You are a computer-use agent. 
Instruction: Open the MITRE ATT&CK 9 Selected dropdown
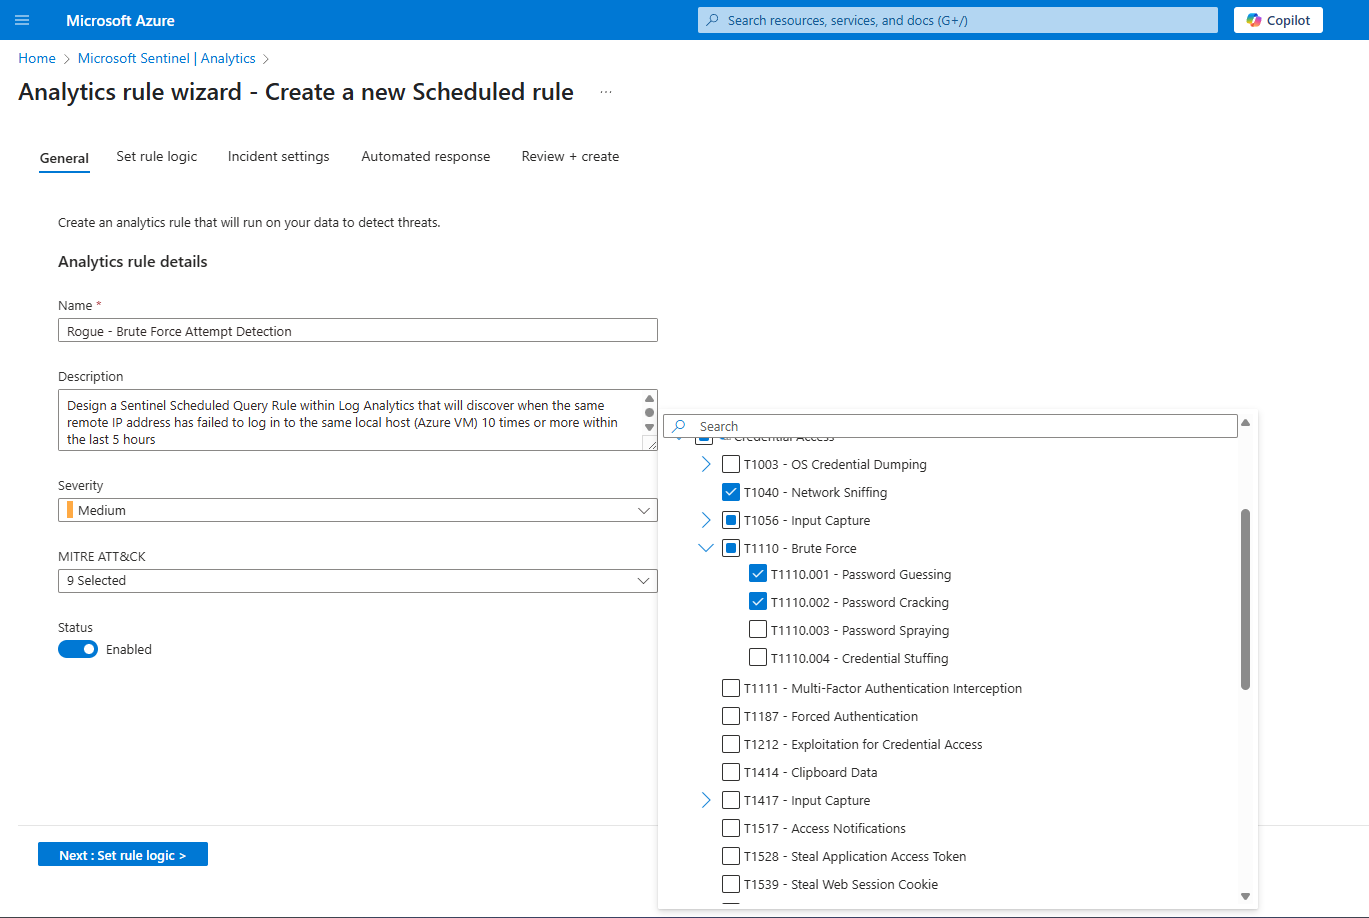(358, 580)
